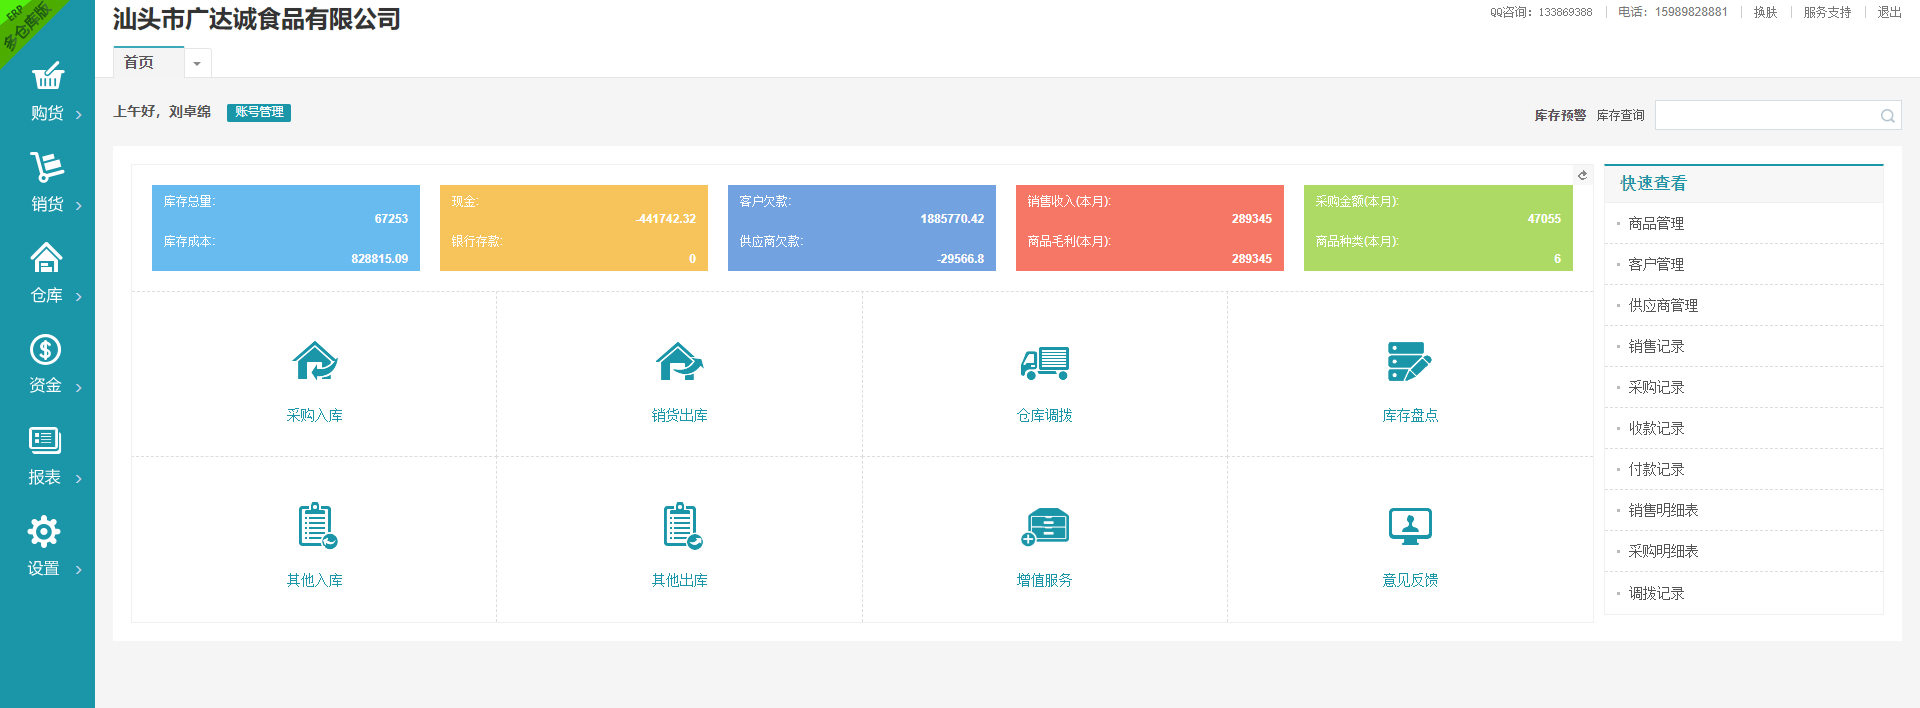Click the 采购入库 purchase-in icon
Screen dimensions: 1920x708
pyautogui.click(x=314, y=362)
